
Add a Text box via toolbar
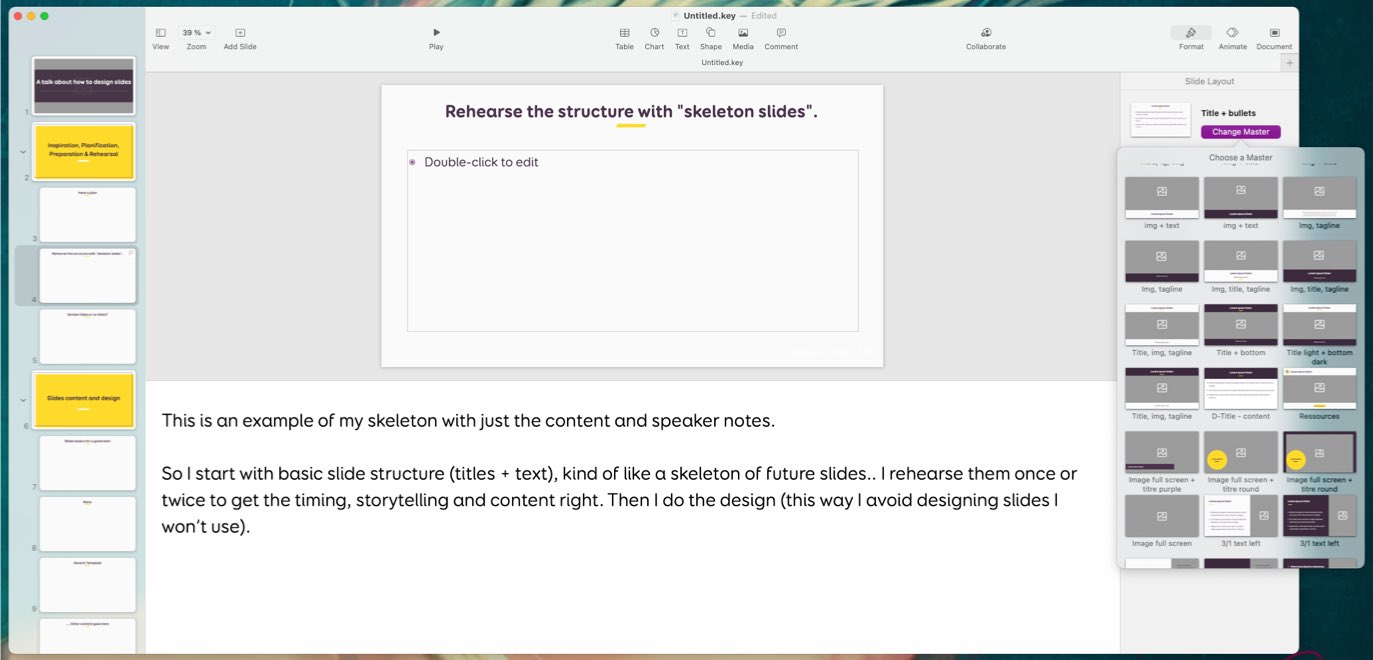coord(682,33)
